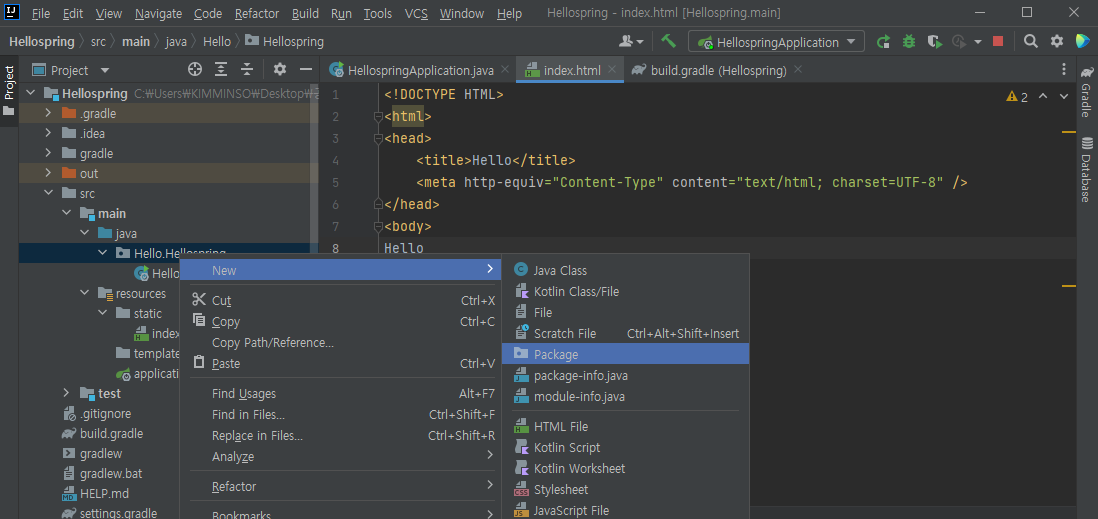Collapse all in Project panel
The image size is (1098, 519).
coord(246,69)
